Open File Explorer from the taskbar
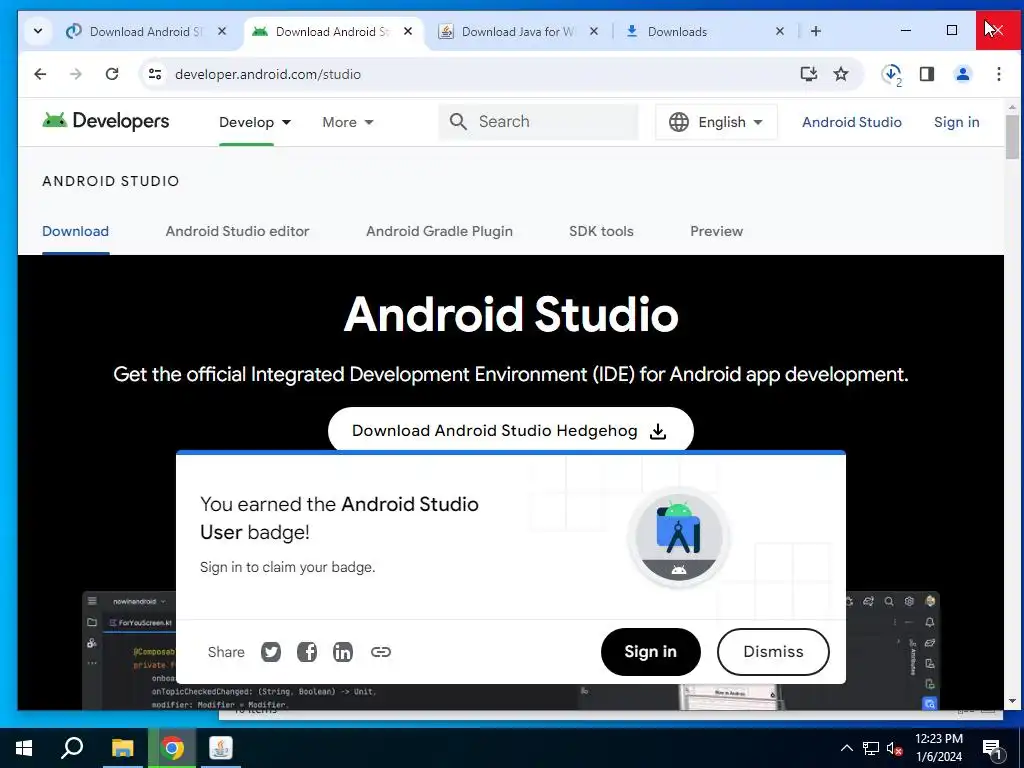Screen dimensions: 1024x768 point(122,748)
